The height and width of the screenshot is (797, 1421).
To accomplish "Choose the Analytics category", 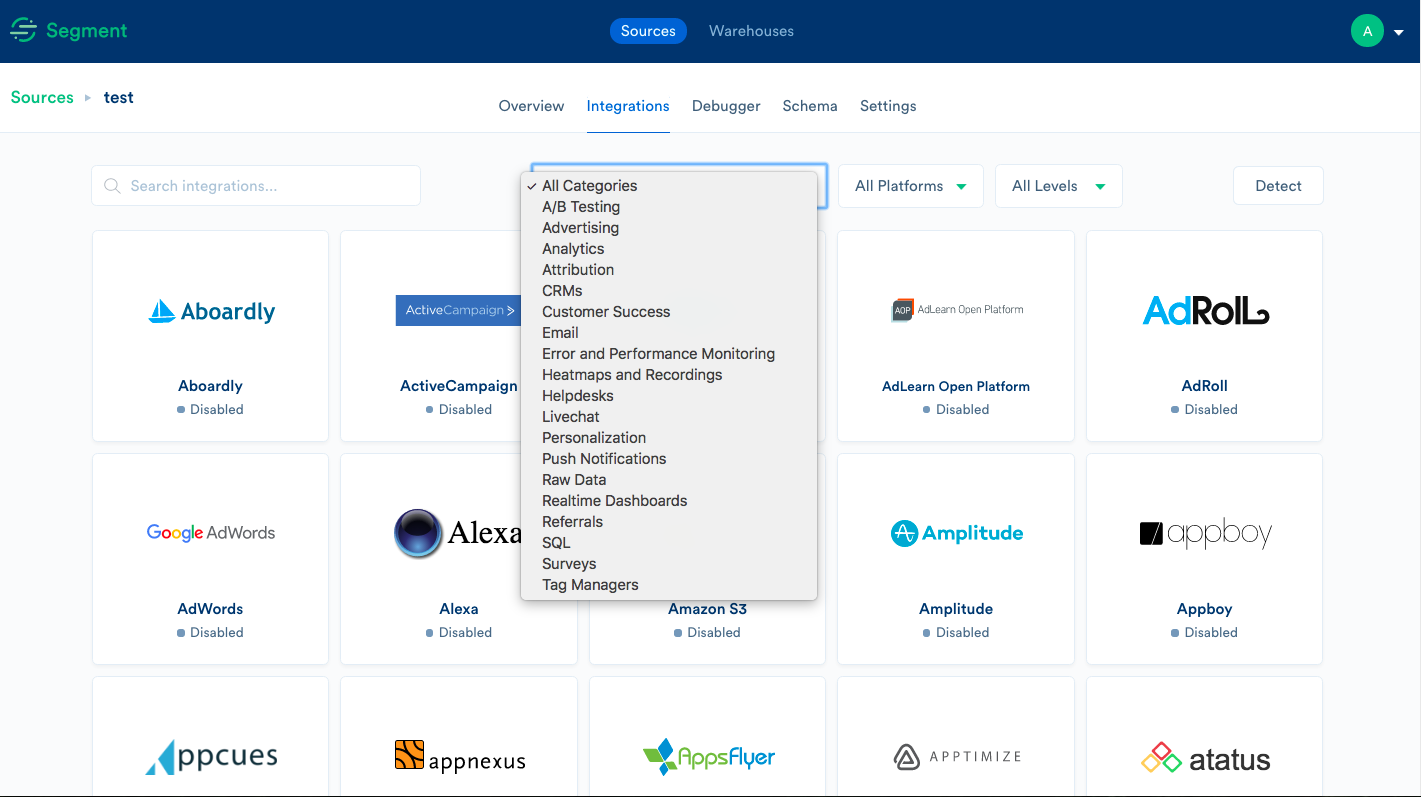I will point(669,249).
